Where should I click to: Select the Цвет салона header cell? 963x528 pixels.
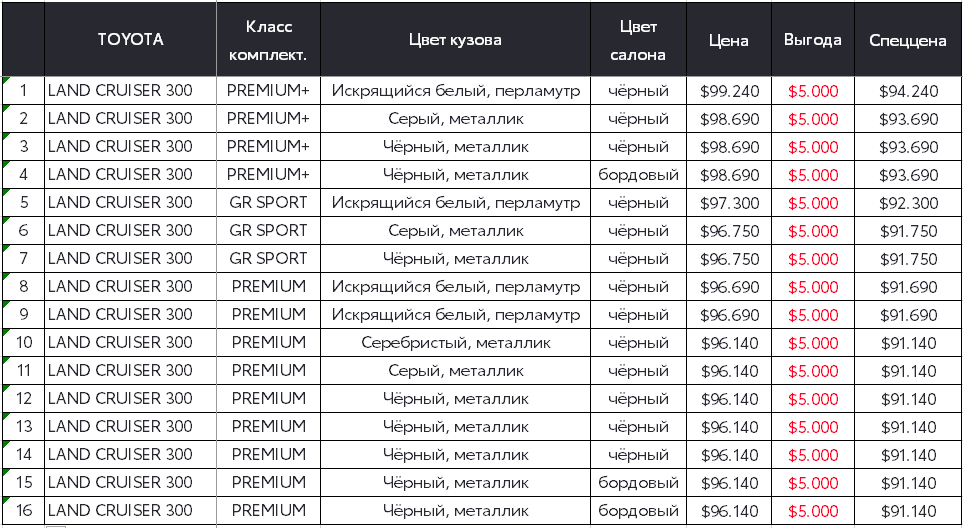coord(638,40)
